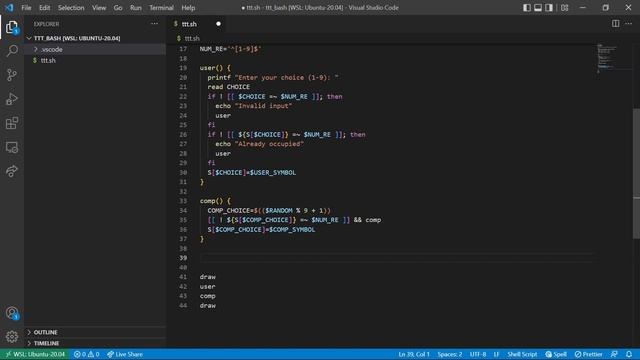Open the Edit menu
The width and height of the screenshot is (640, 360).
click(44, 8)
